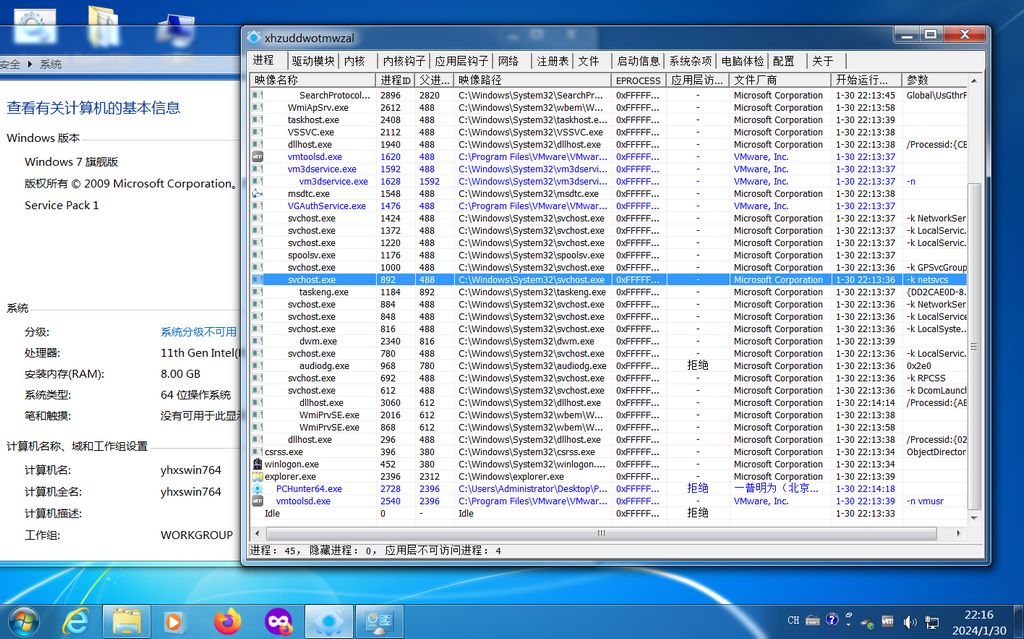Show the 关于 tab
The width and height of the screenshot is (1024, 639).
pyautogui.click(x=823, y=61)
